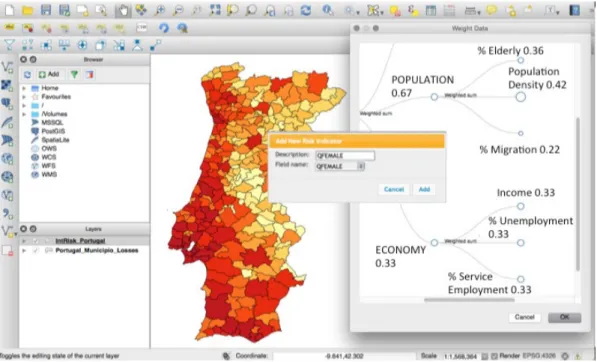597x362 pixels.
Task: Click OK in the Weight Data window
Action: pos(565,317)
